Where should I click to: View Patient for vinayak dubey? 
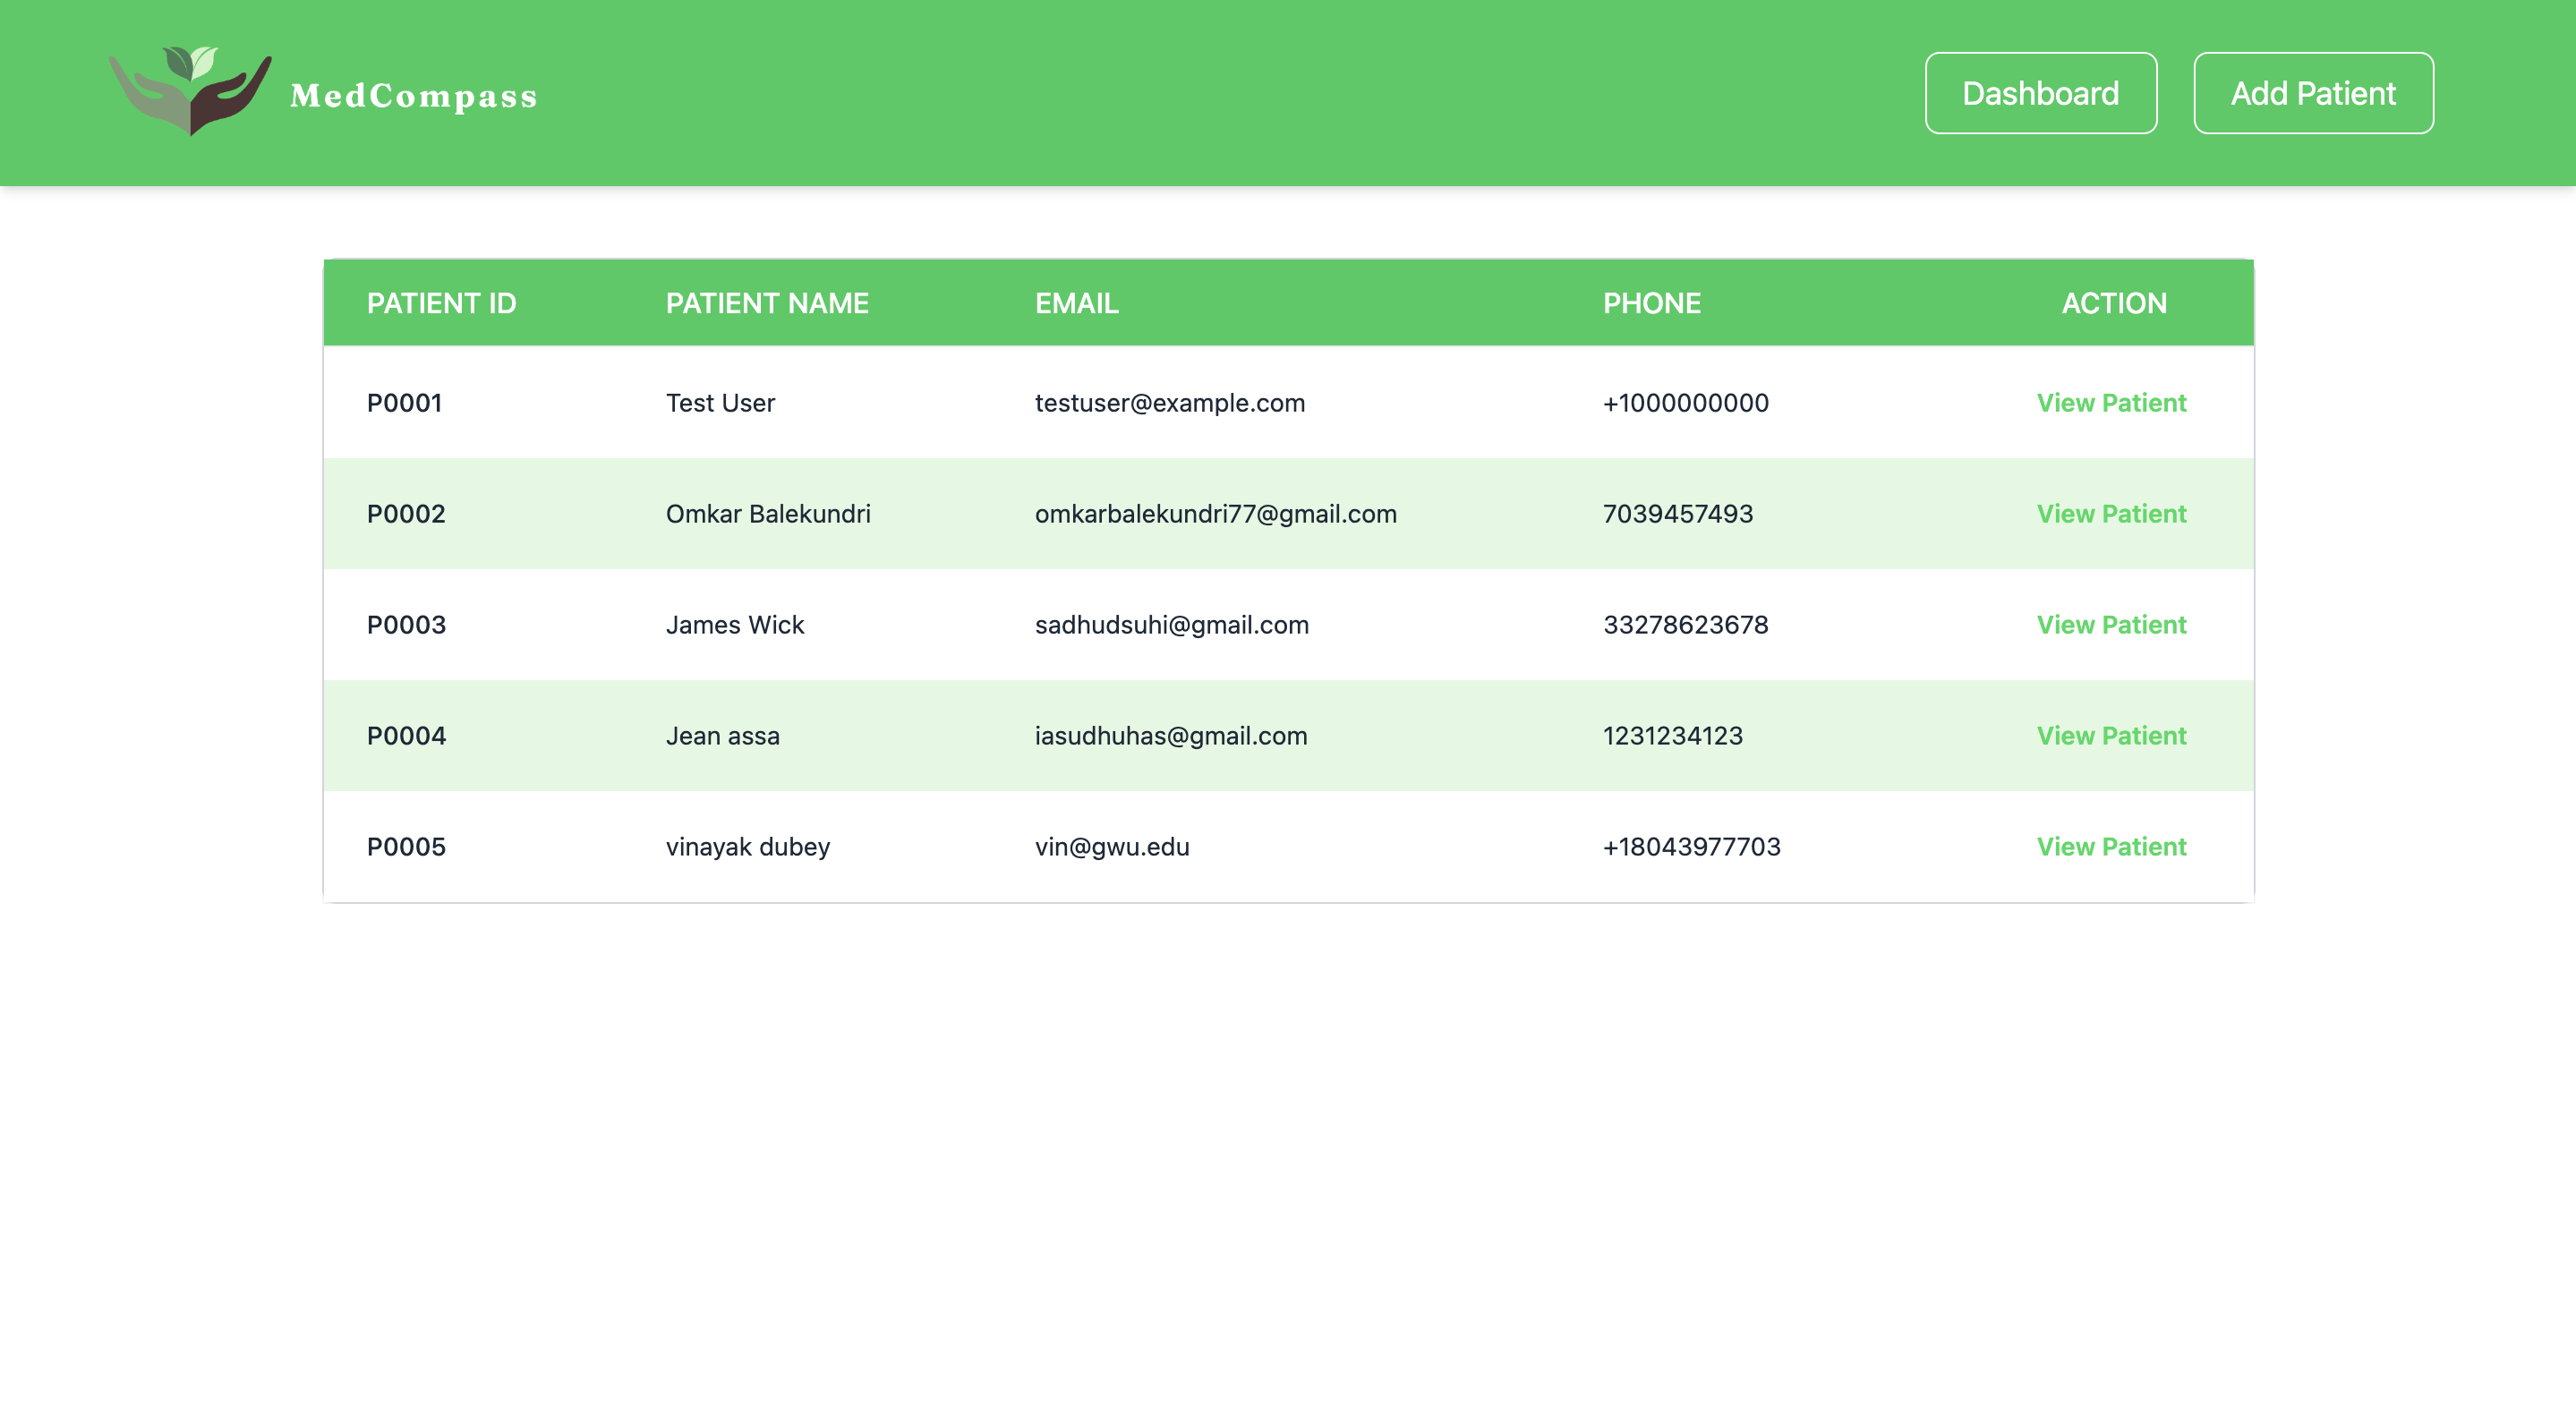(2111, 847)
